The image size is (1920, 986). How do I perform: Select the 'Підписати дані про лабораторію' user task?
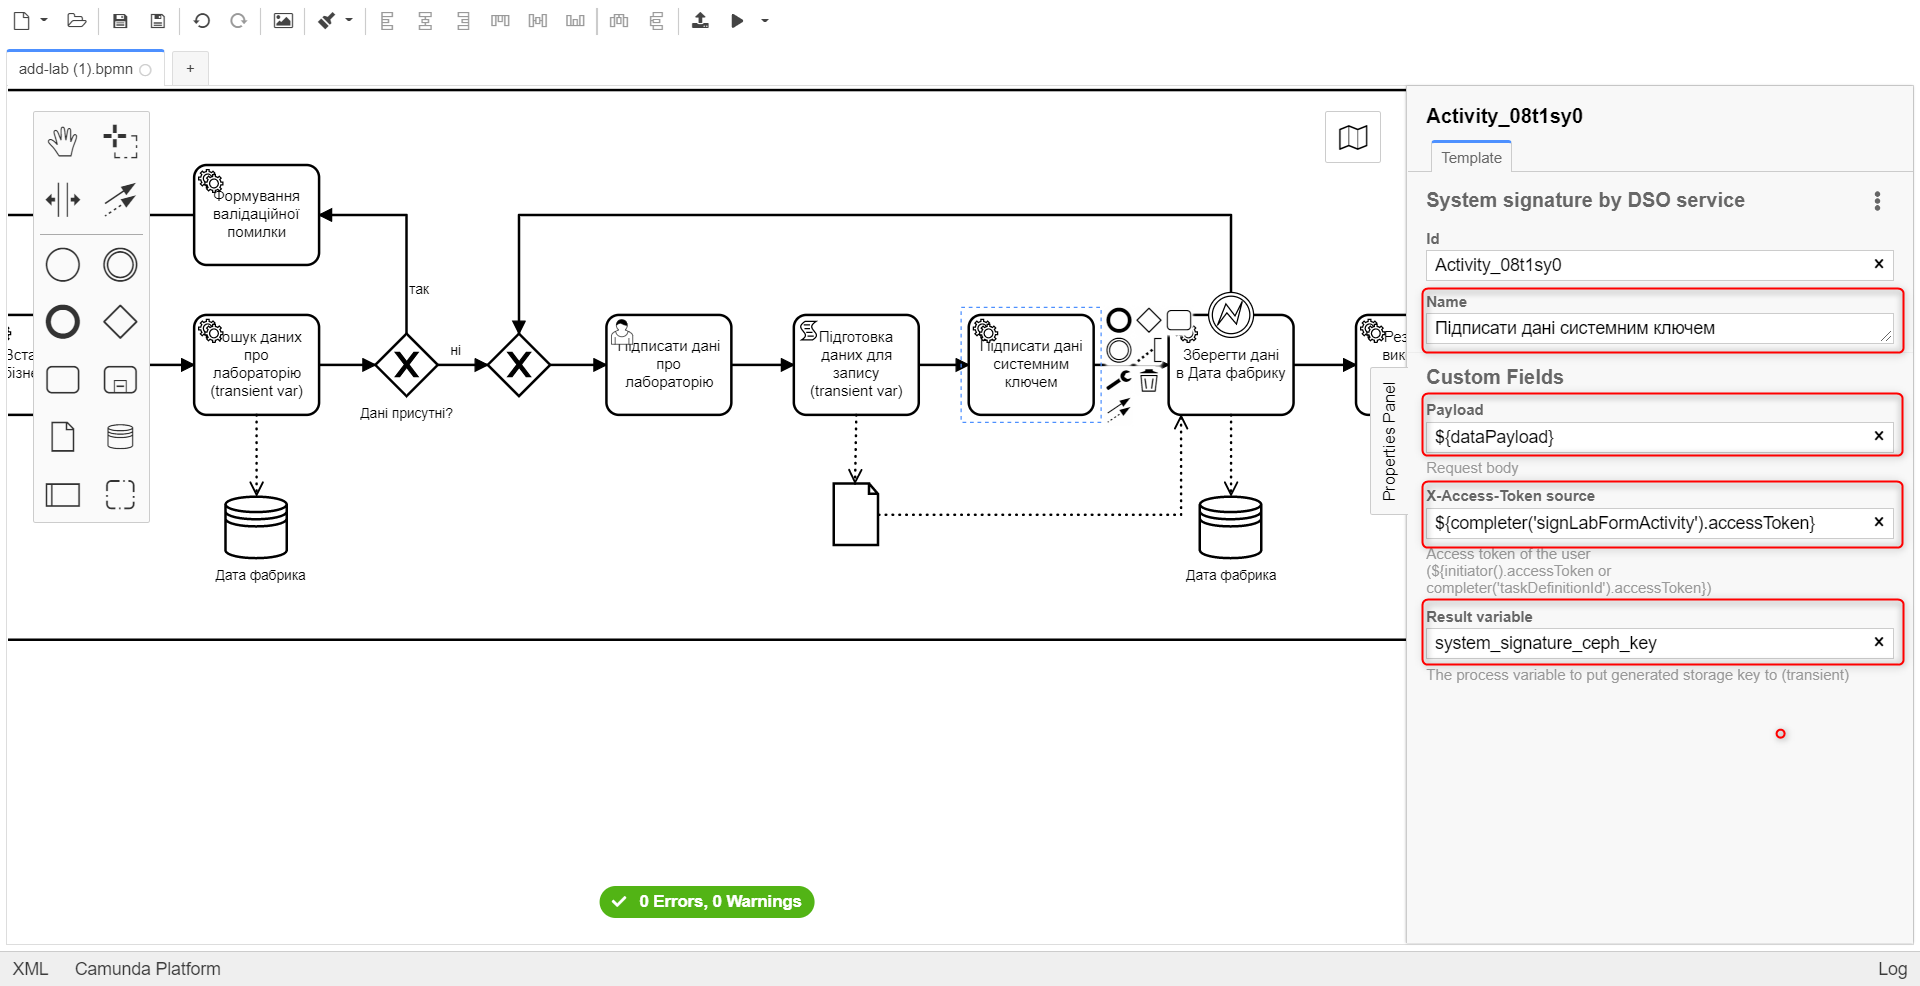669,365
